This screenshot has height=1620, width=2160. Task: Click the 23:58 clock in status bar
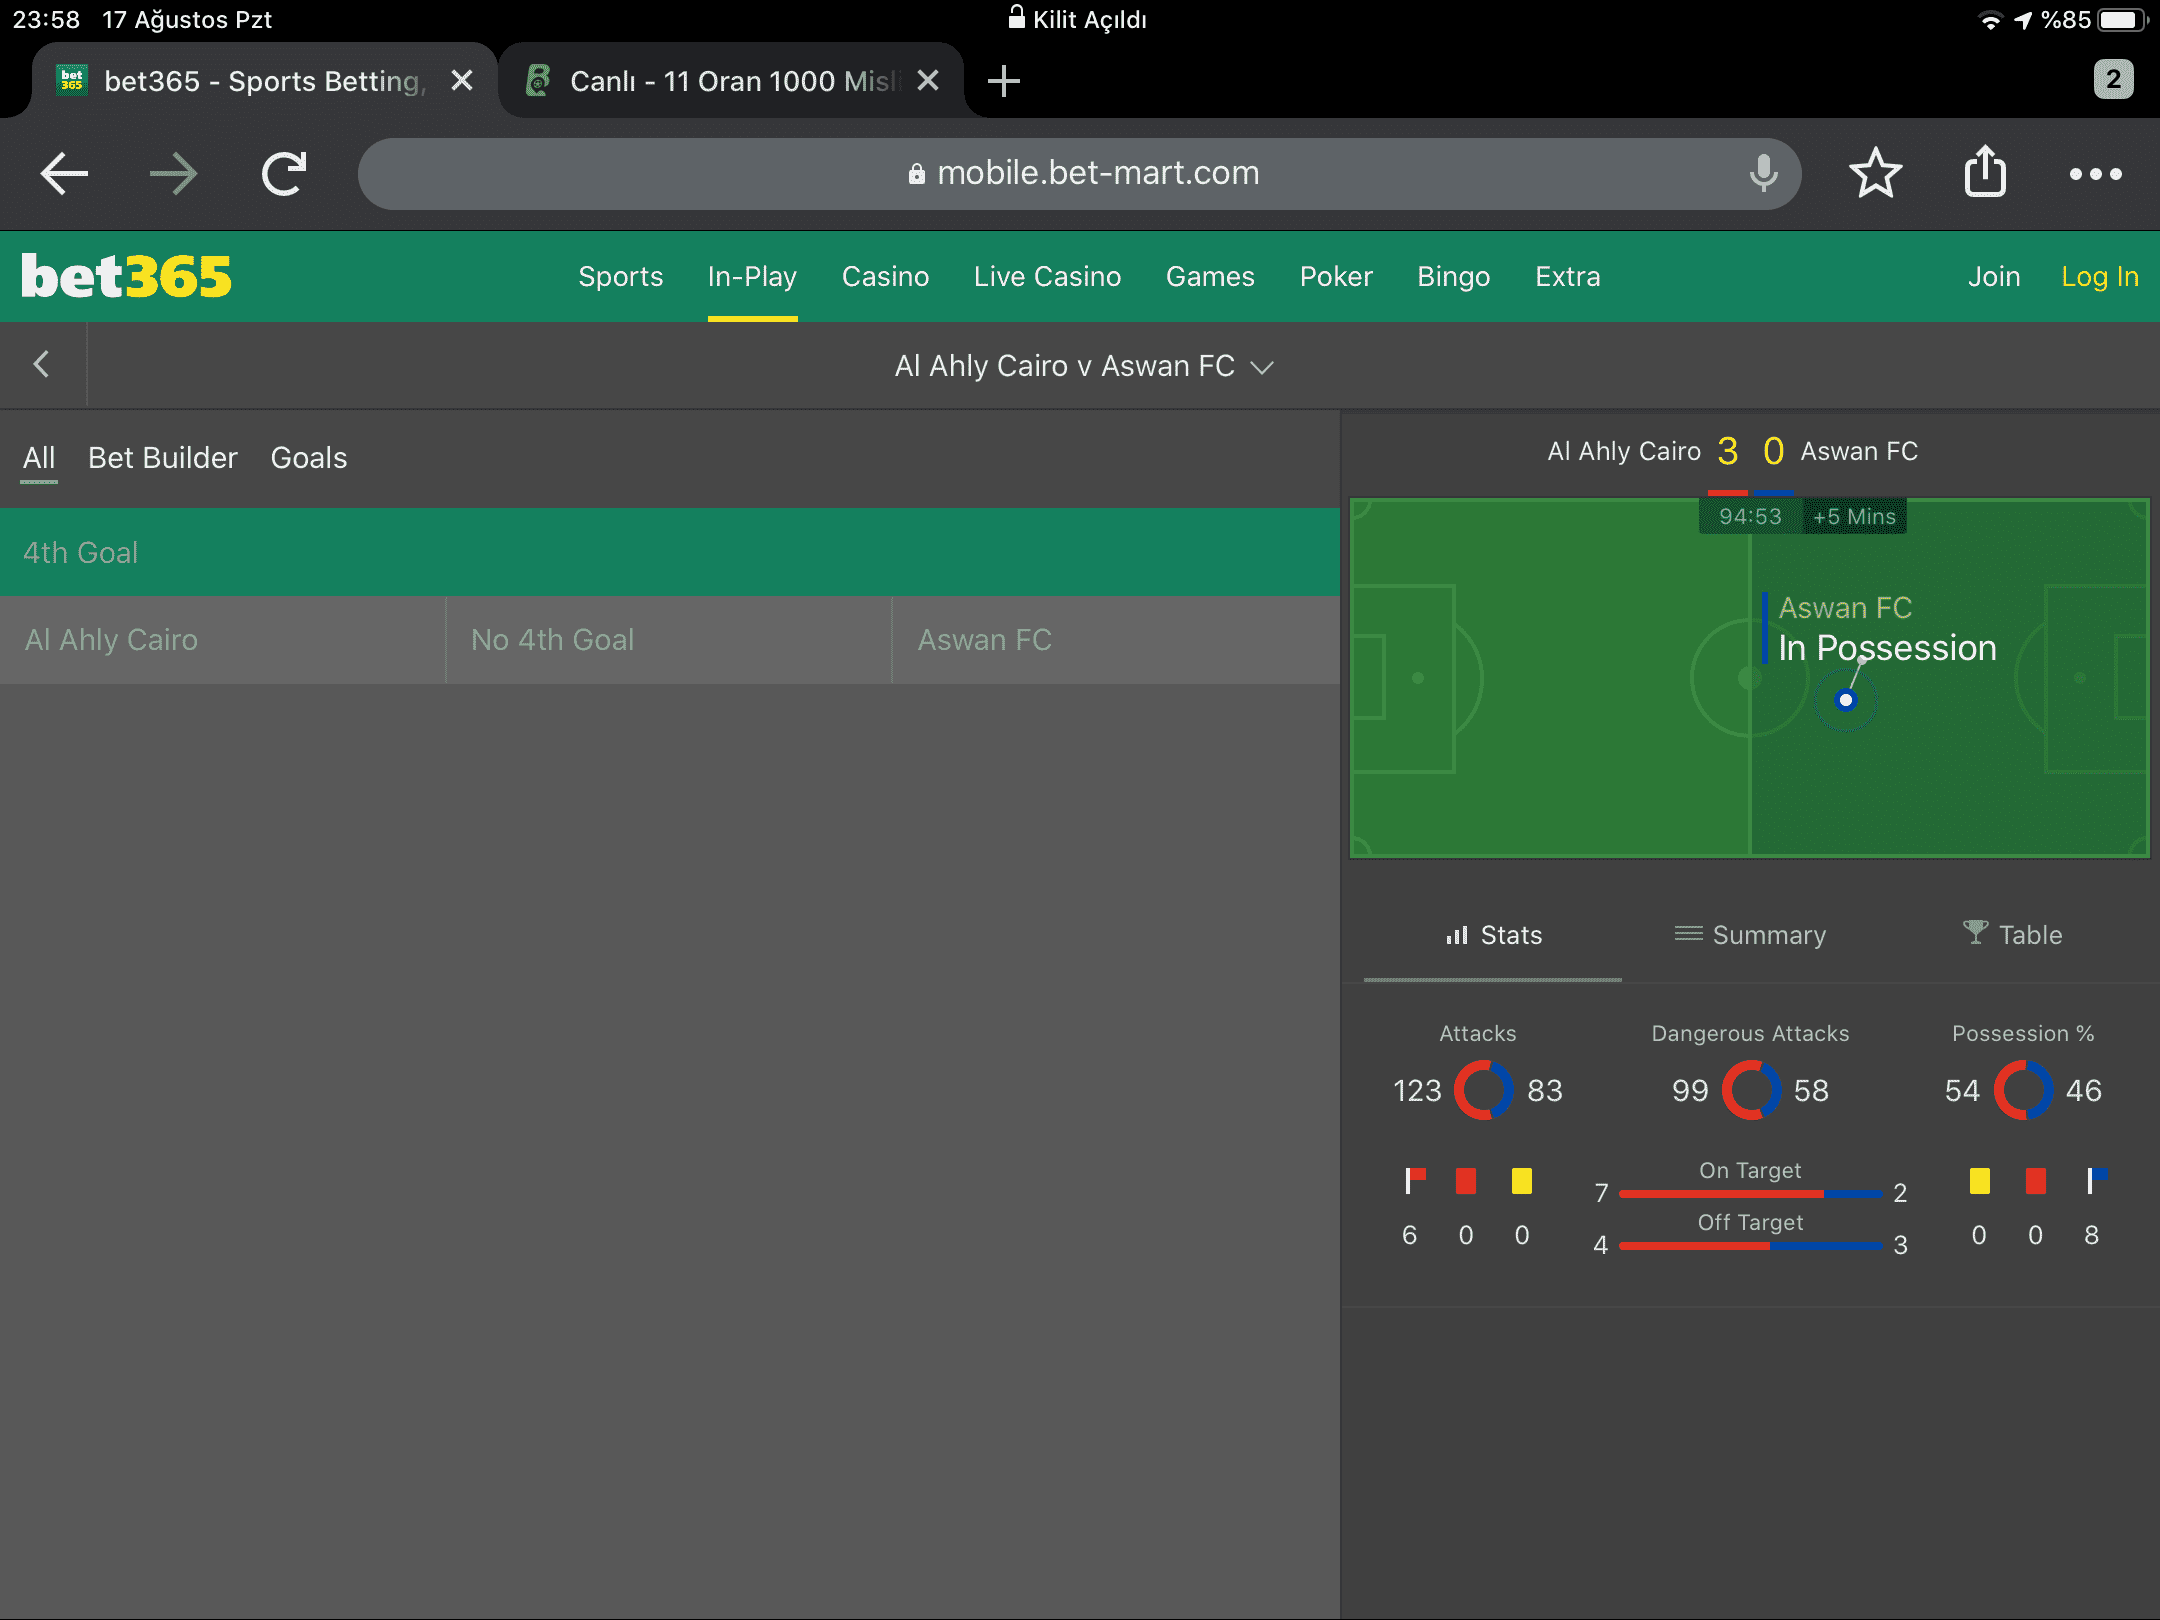point(46,20)
